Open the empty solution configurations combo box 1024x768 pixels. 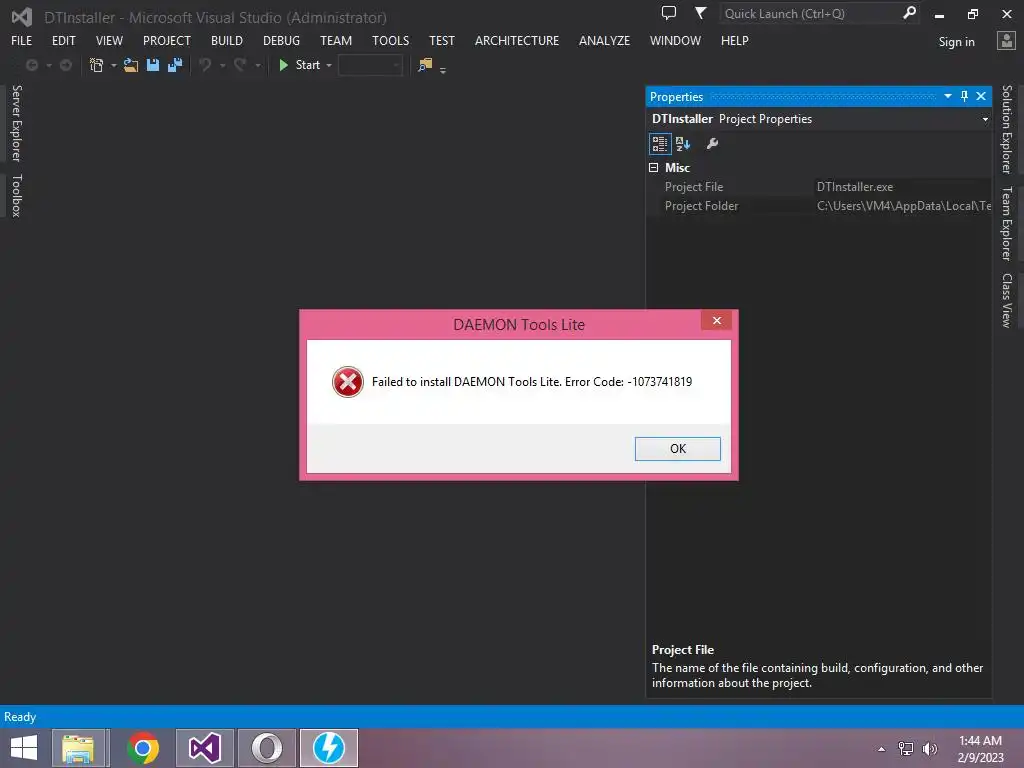point(370,65)
